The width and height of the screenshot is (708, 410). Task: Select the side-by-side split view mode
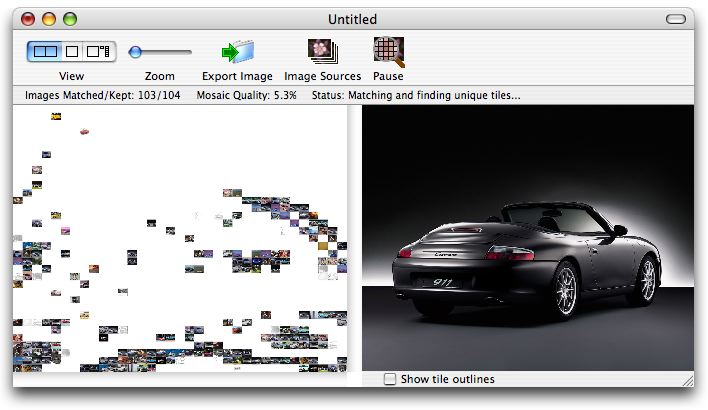pos(45,51)
